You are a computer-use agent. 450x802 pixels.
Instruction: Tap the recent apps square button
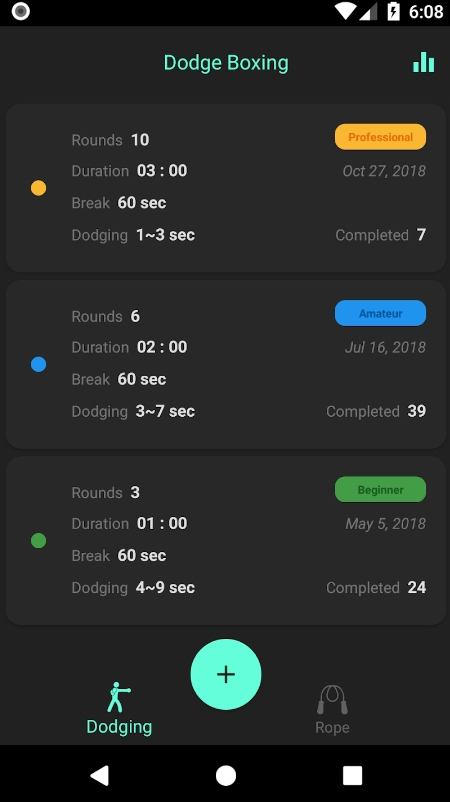tap(352, 775)
